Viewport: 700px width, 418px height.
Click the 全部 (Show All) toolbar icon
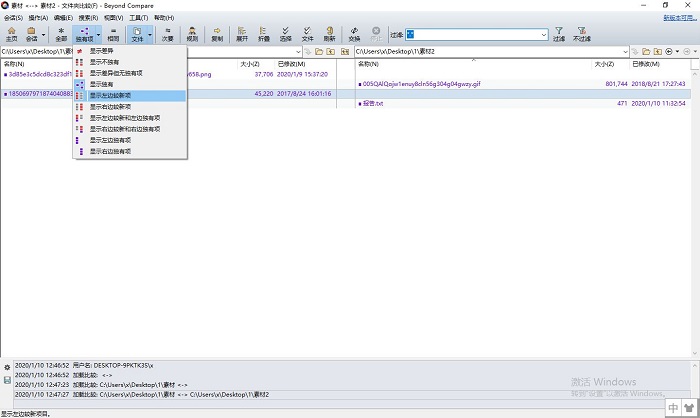(x=61, y=34)
